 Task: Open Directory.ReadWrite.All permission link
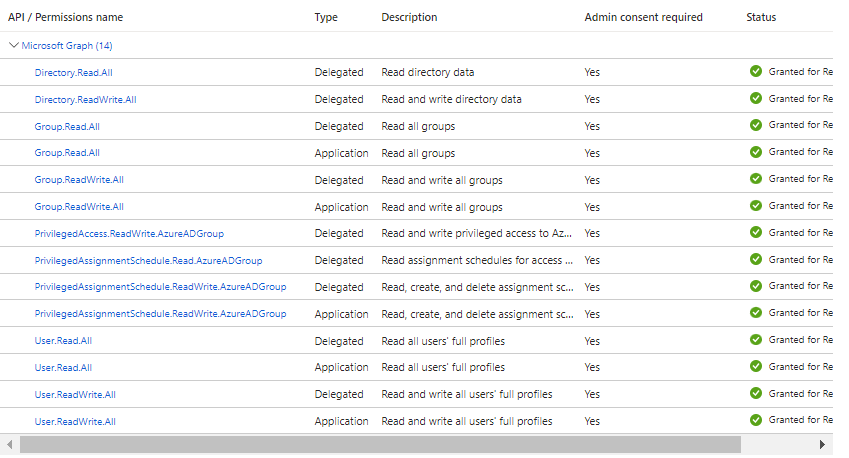[86, 100]
